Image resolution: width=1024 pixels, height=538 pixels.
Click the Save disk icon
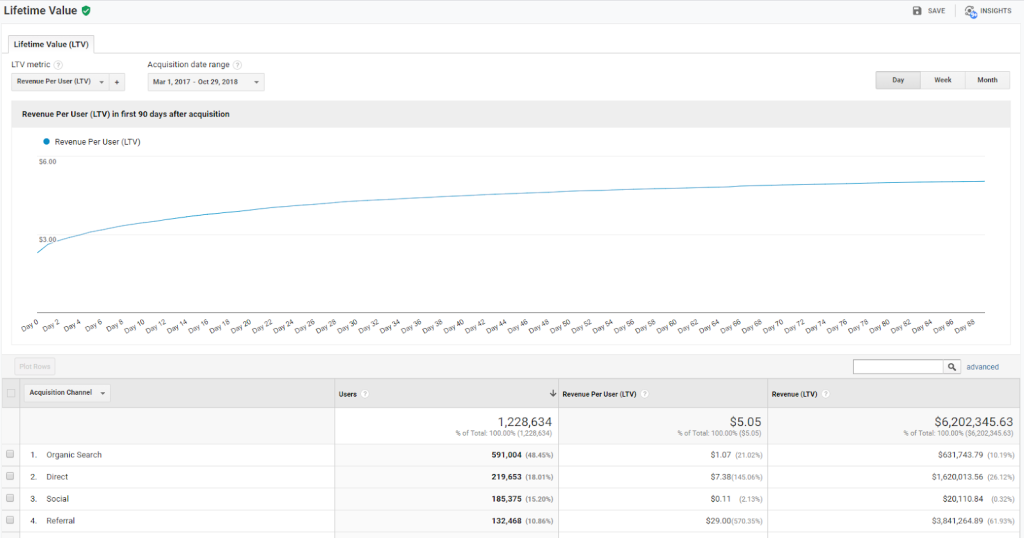click(917, 10)
